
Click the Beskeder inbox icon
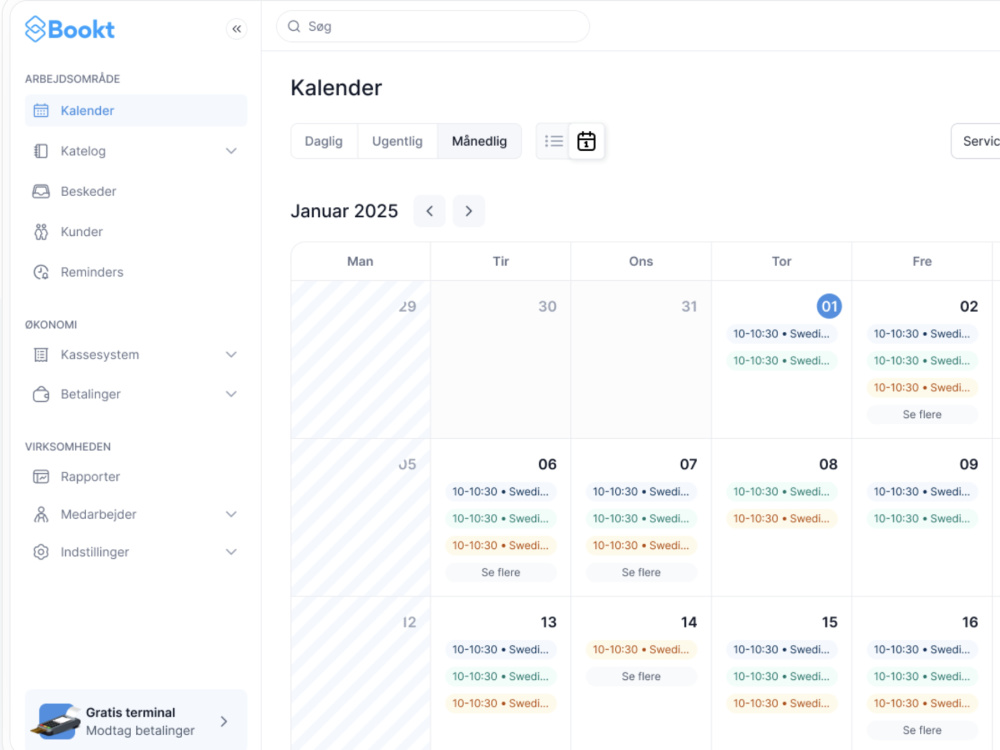pyautogui.click(x=41, y=191)
